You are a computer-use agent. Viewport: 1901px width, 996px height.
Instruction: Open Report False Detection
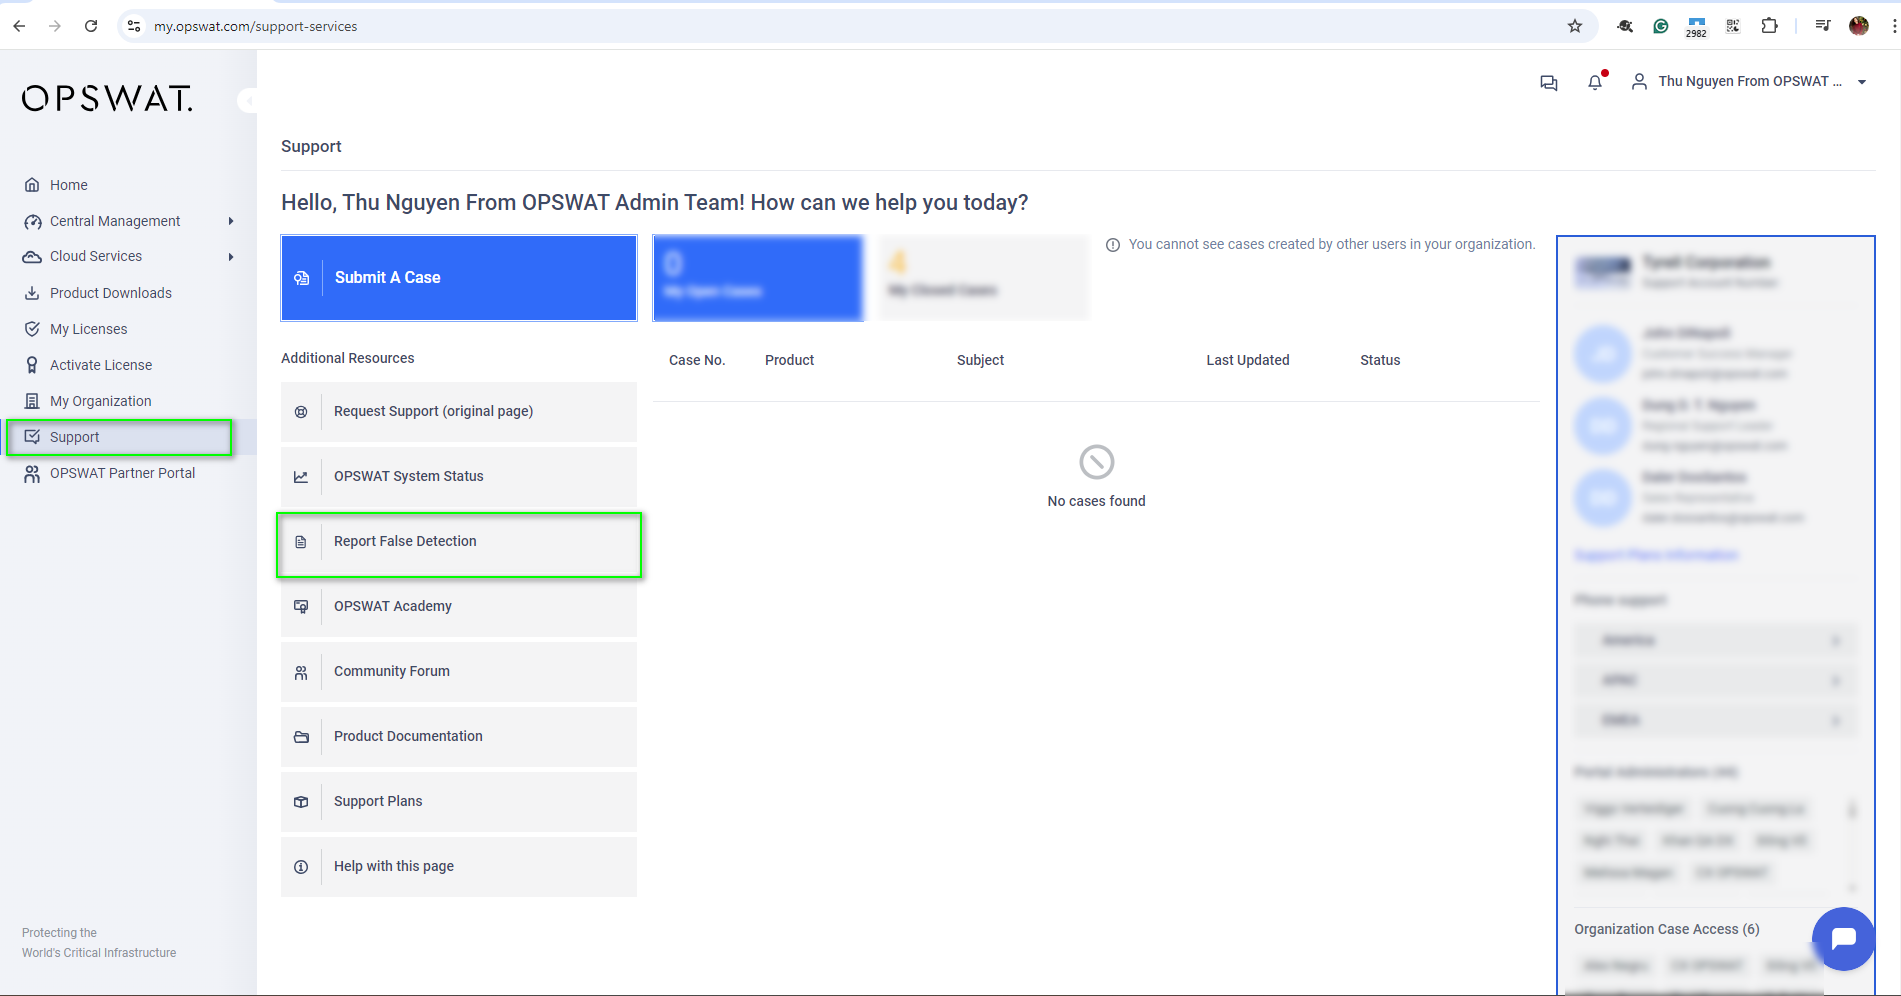coord(459,541)
